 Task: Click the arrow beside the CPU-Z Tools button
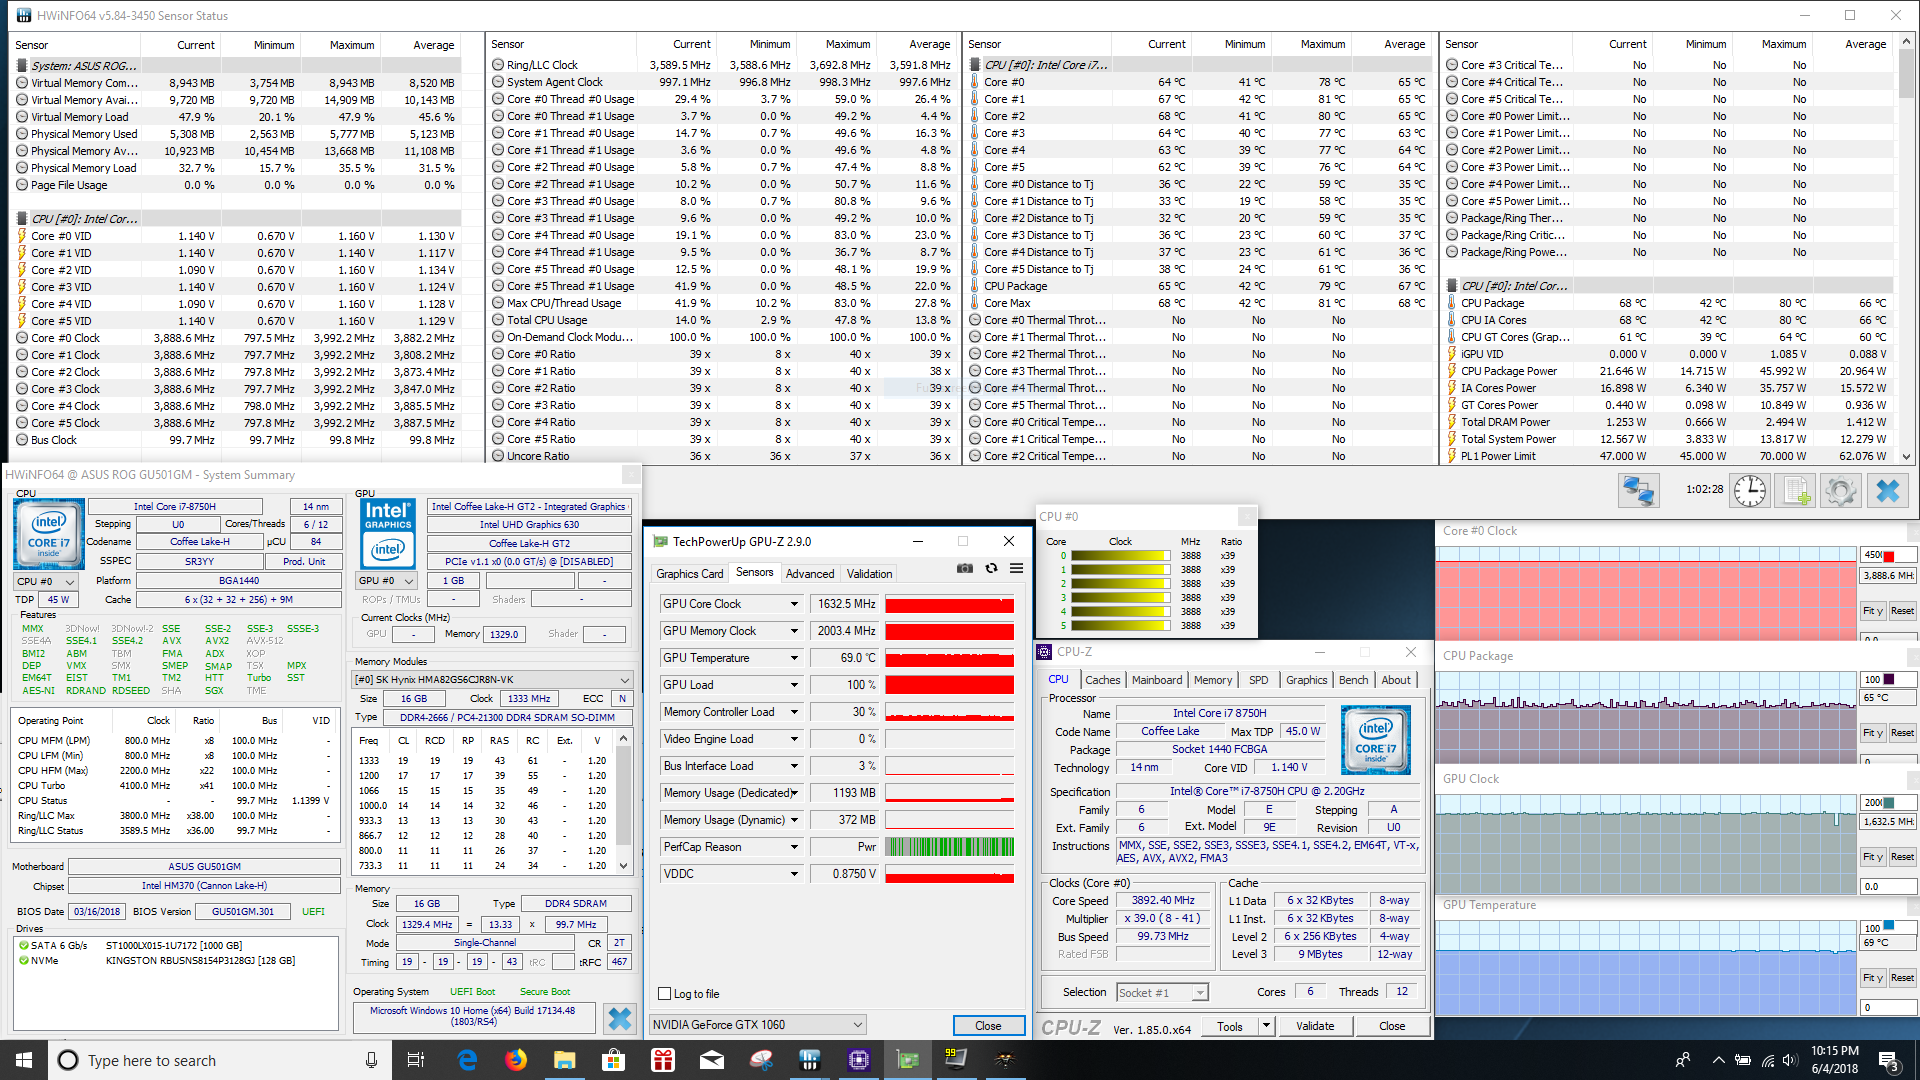pyautogui.click(x=1266, y=1026)
